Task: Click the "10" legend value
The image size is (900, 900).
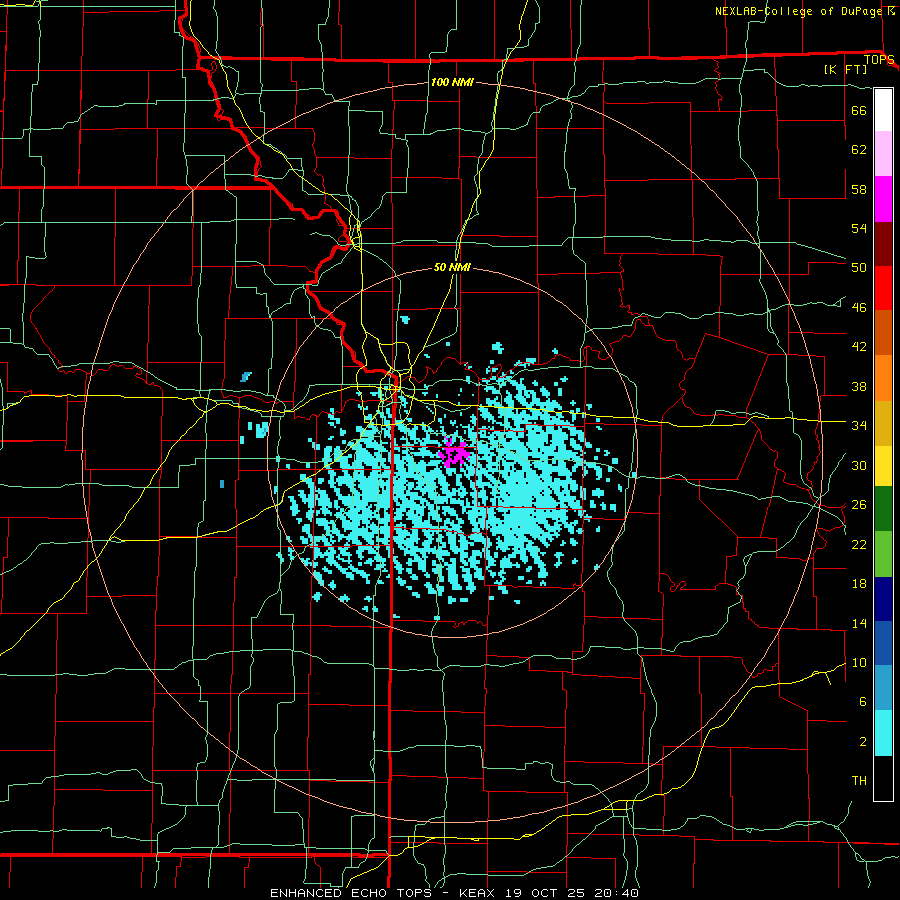Action: (859, 663)
